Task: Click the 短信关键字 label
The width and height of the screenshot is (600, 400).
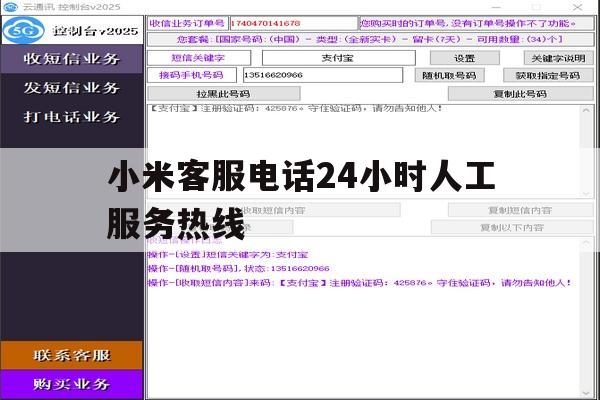Action: [x=199, y=58]
